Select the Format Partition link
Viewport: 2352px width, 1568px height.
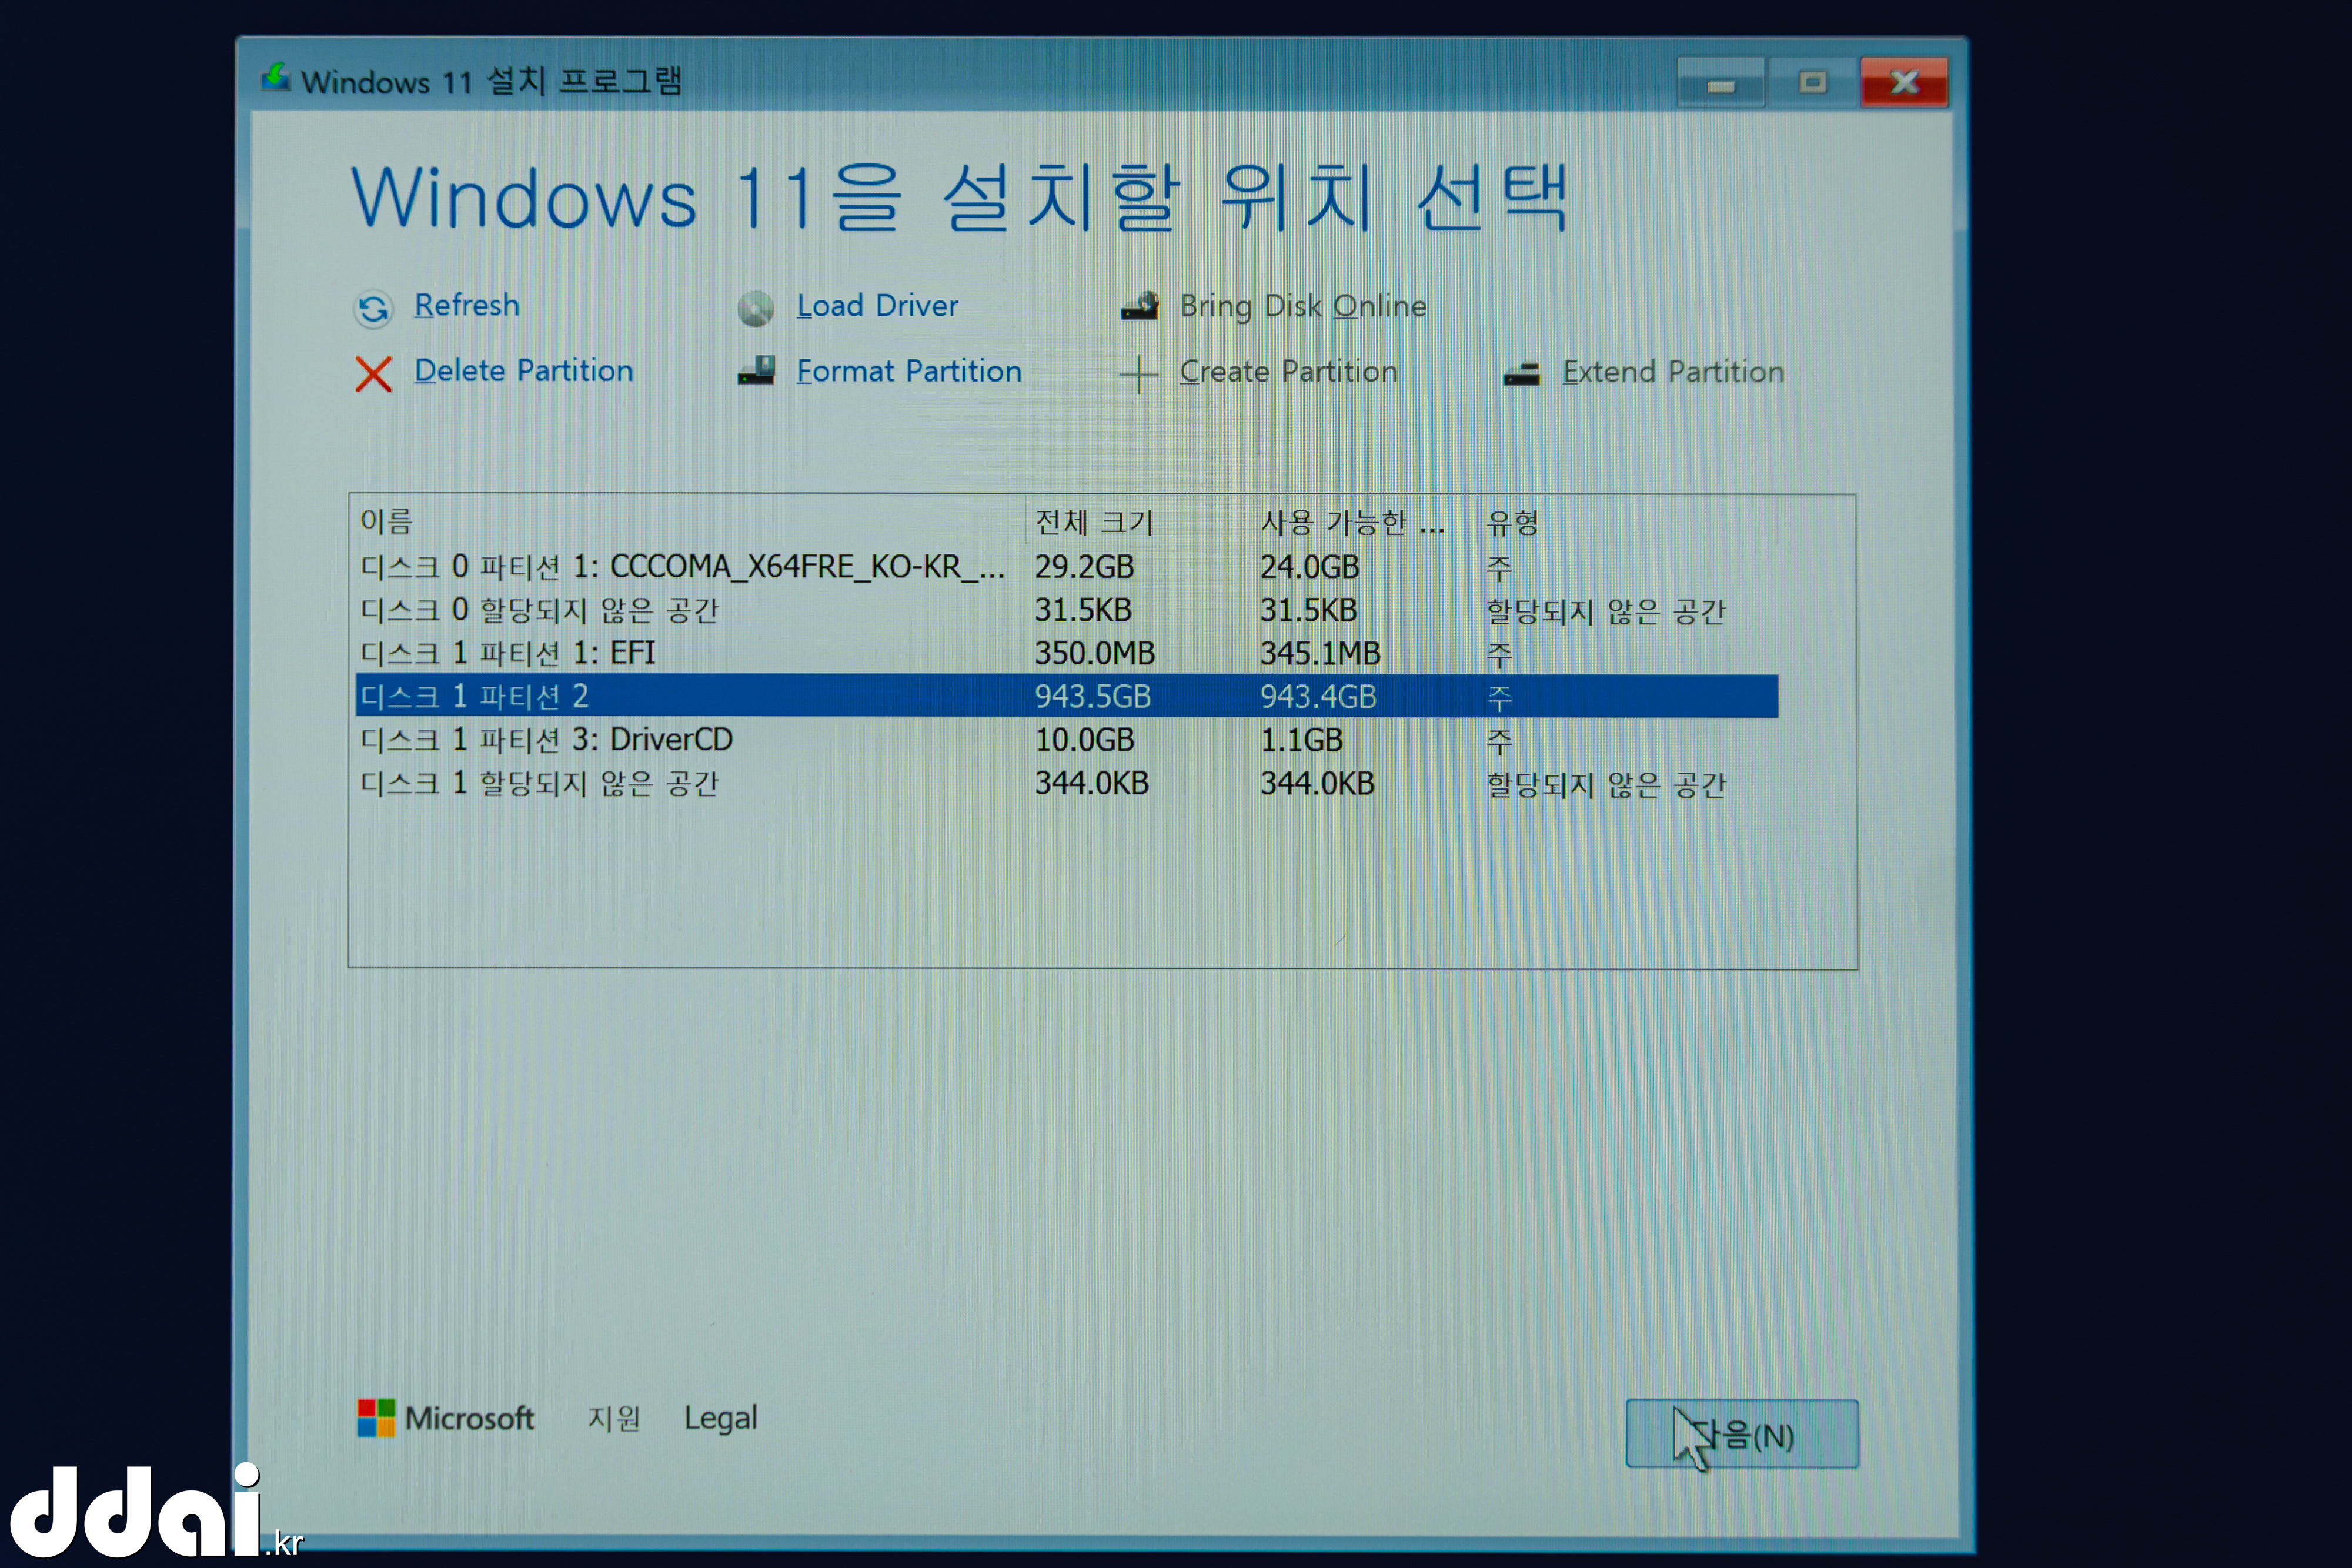pyautogui.click(x=908, y=371)
